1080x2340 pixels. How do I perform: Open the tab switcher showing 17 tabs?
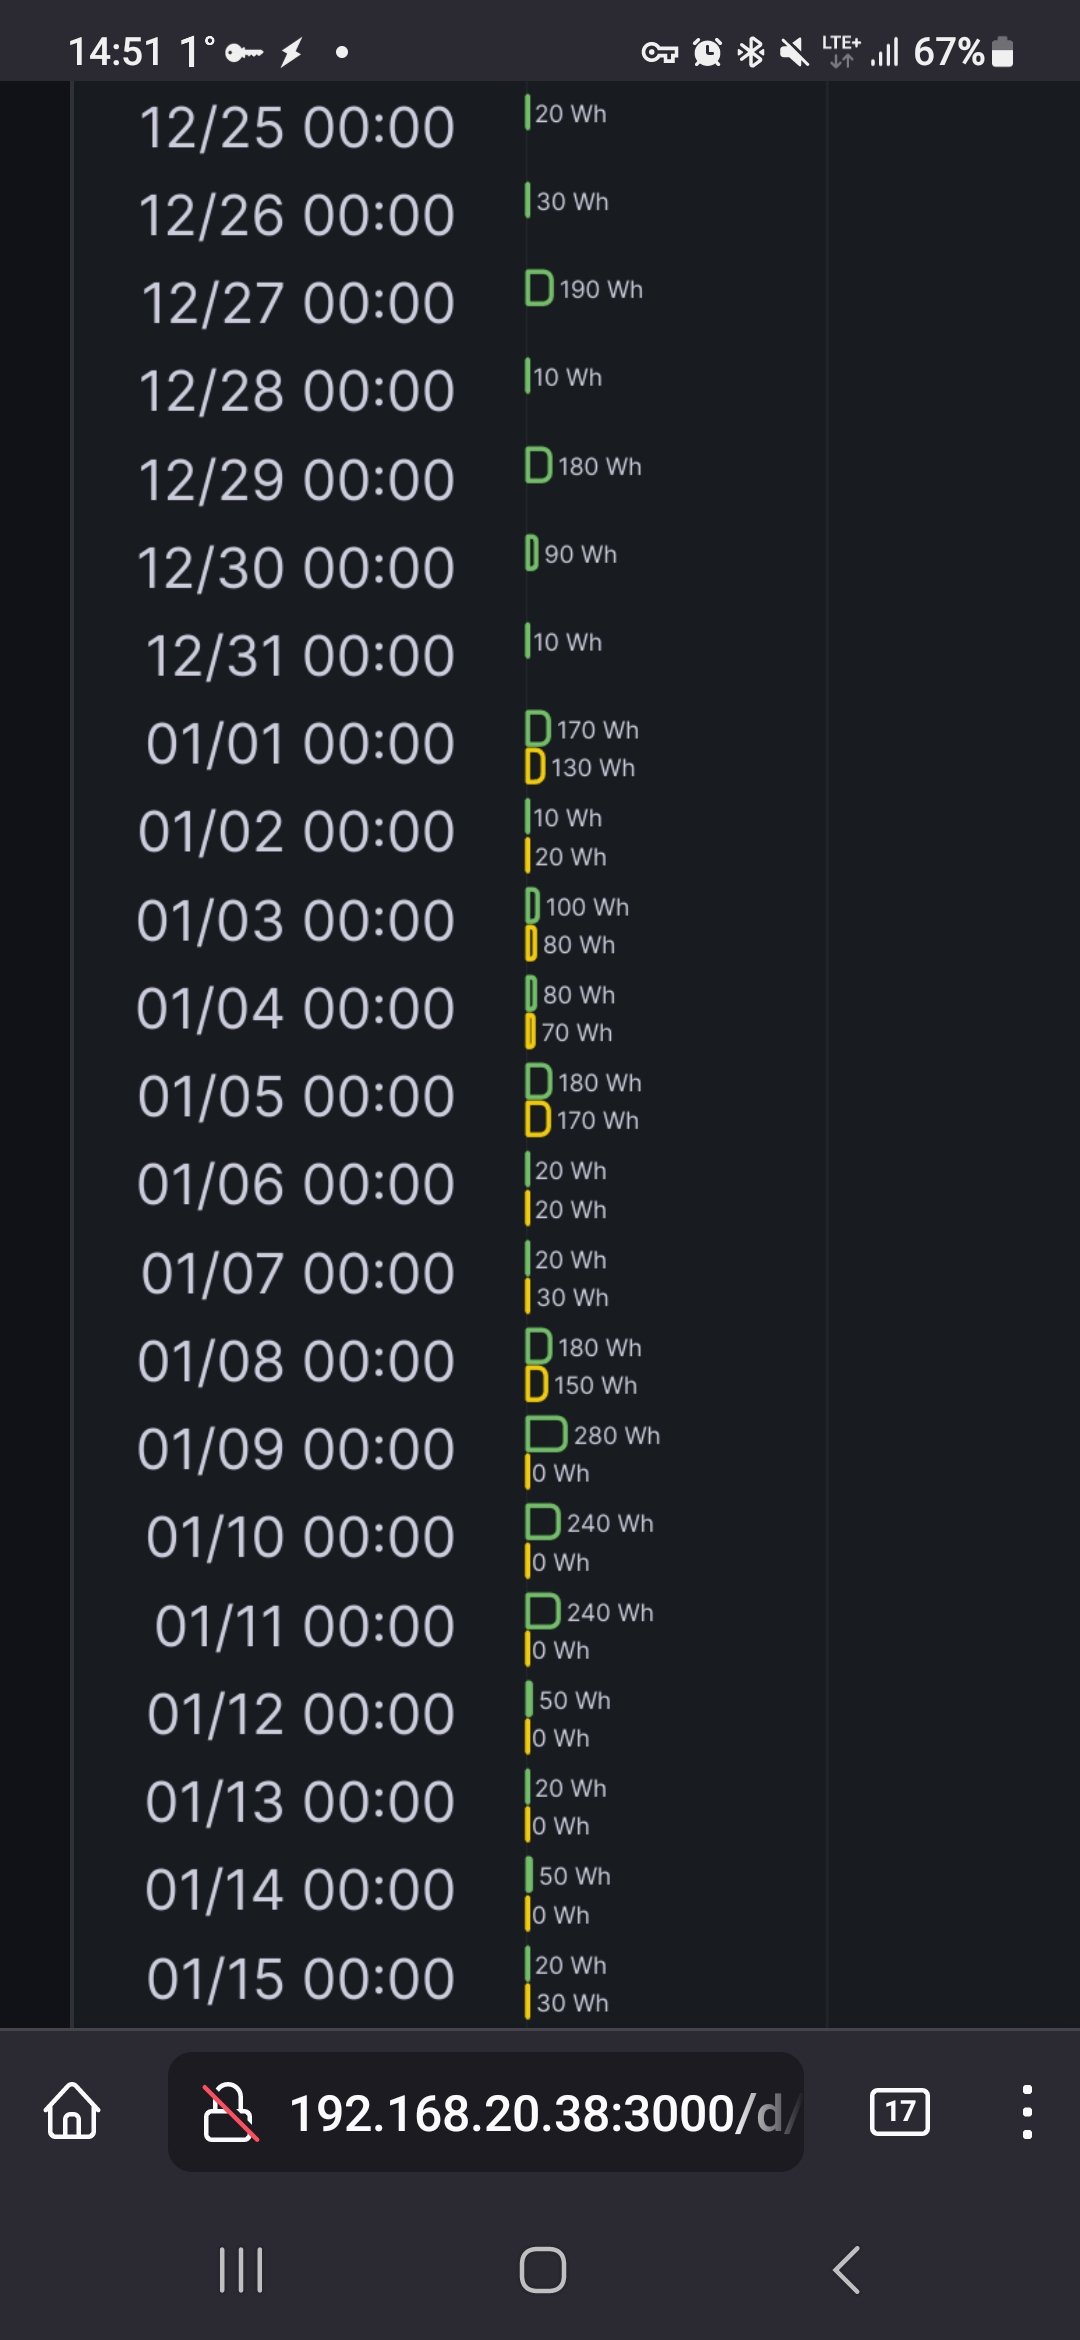pyautogui.click(x=899, y=2112)
